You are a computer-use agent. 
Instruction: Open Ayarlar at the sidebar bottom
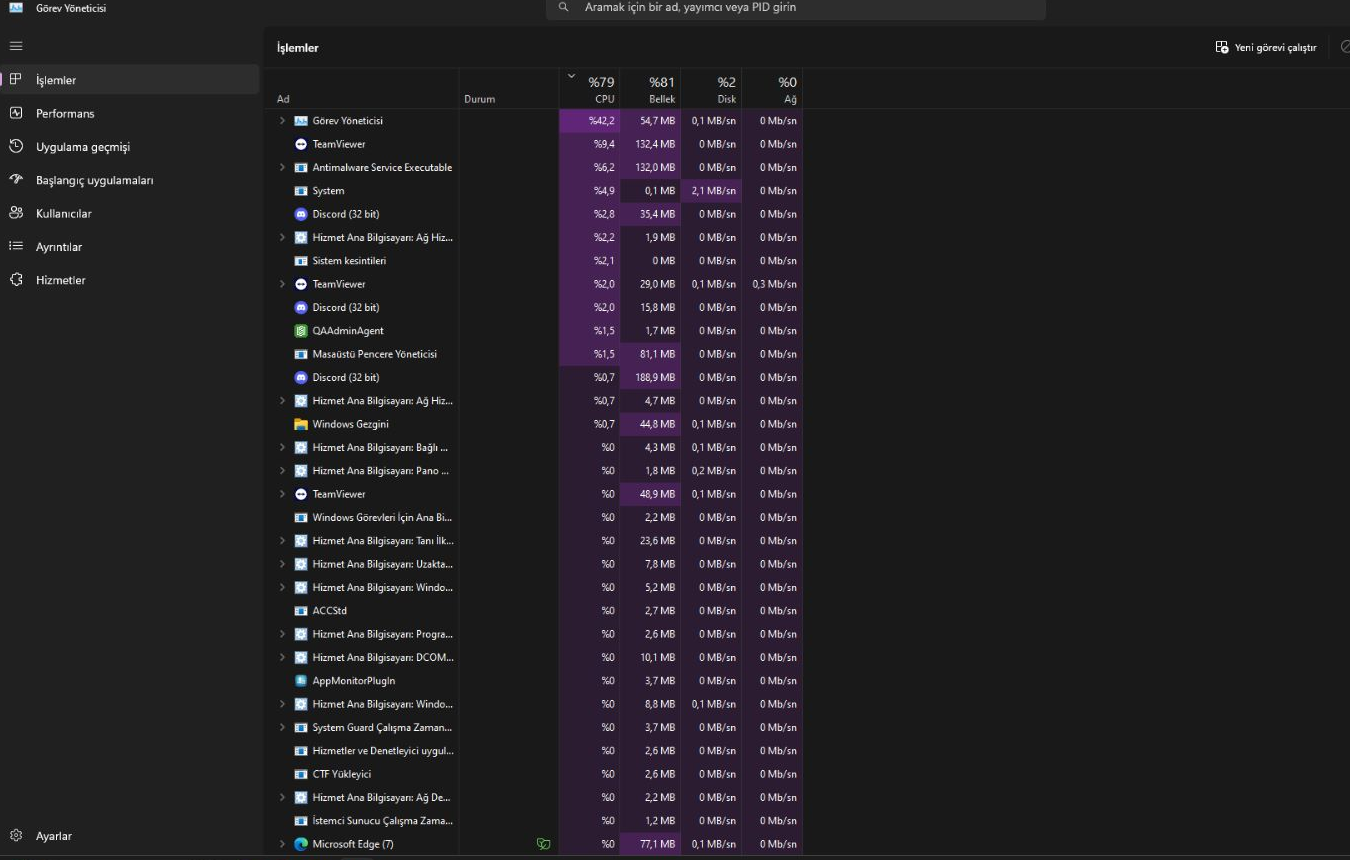pyautogui.click(x=130, y=836)
